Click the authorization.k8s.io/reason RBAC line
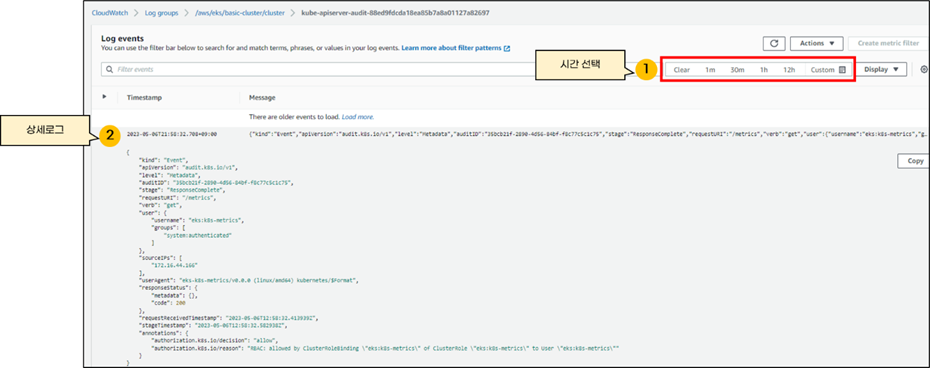 tap(386, 348)
